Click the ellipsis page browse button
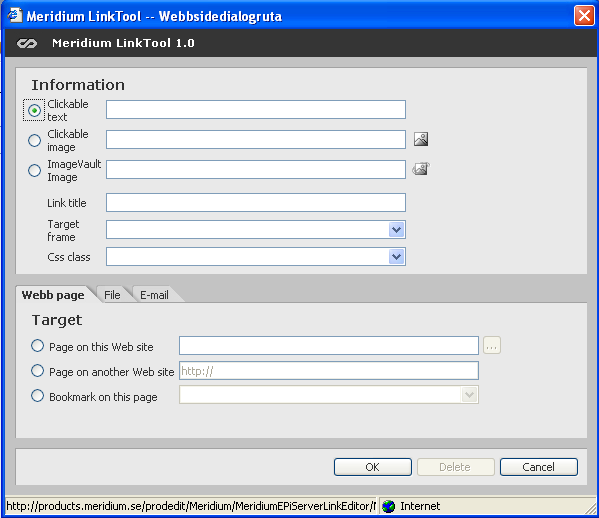The width and height of the screenshot is (599, 518). coord(492,345)
